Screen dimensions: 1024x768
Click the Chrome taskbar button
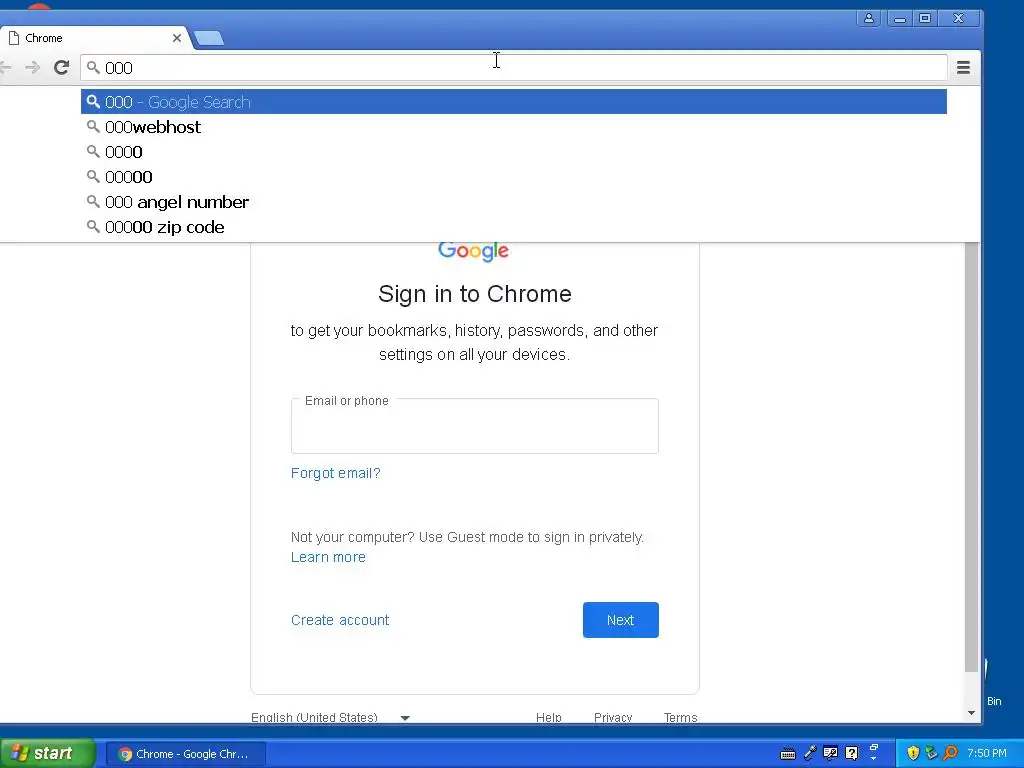pyautogui.click(x=185, y=754)
